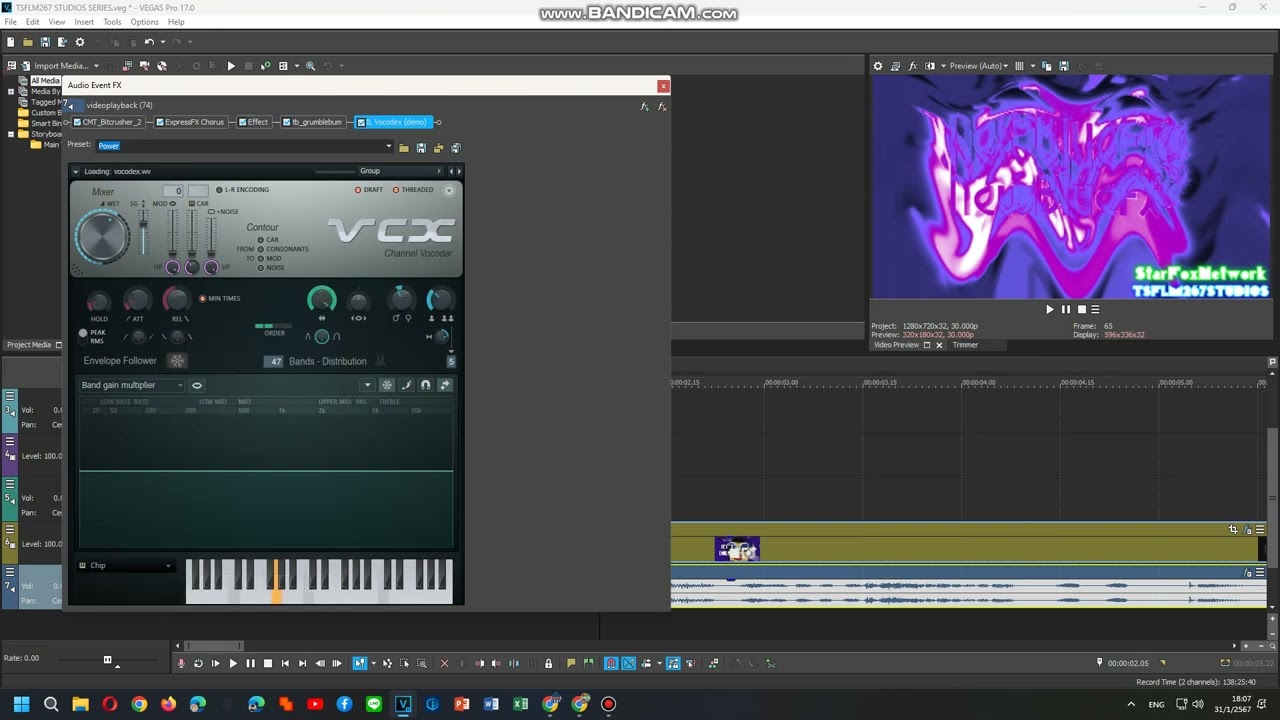The image size is (1280, 720).
Task: Open project folder icon in main toolbar
Action: (28, 42)
